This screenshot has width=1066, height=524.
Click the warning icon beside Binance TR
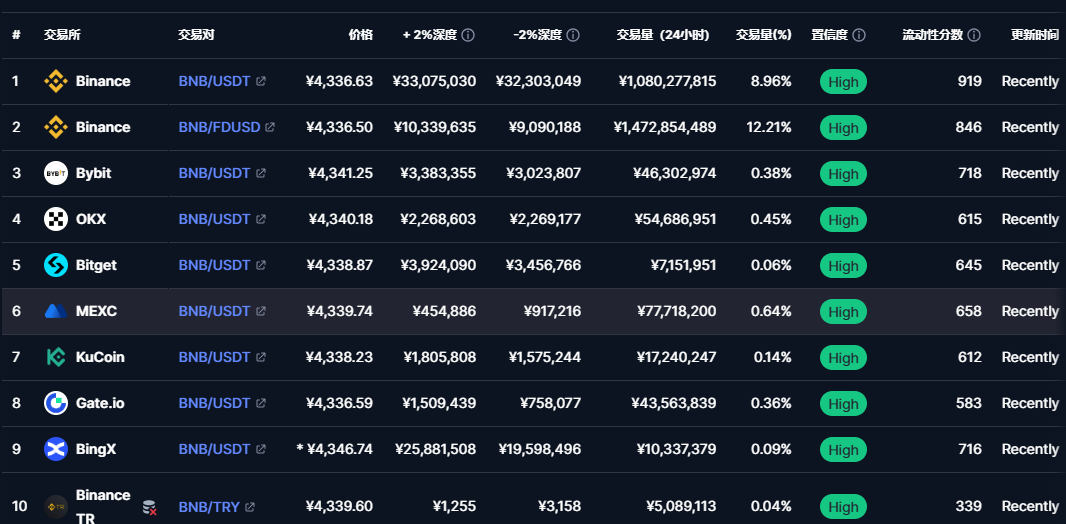click(x=150, y=507)
